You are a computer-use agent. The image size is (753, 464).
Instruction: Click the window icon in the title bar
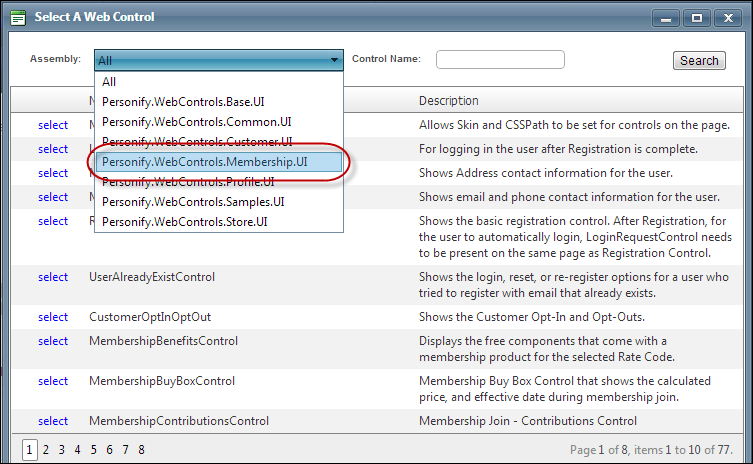coord(18,18)
